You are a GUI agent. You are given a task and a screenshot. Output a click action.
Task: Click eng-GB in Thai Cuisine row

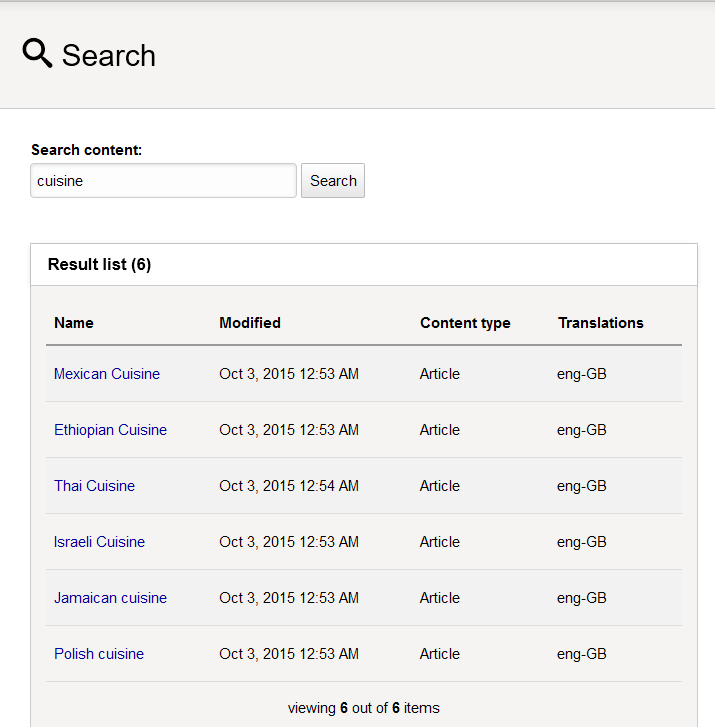(581, 486)
